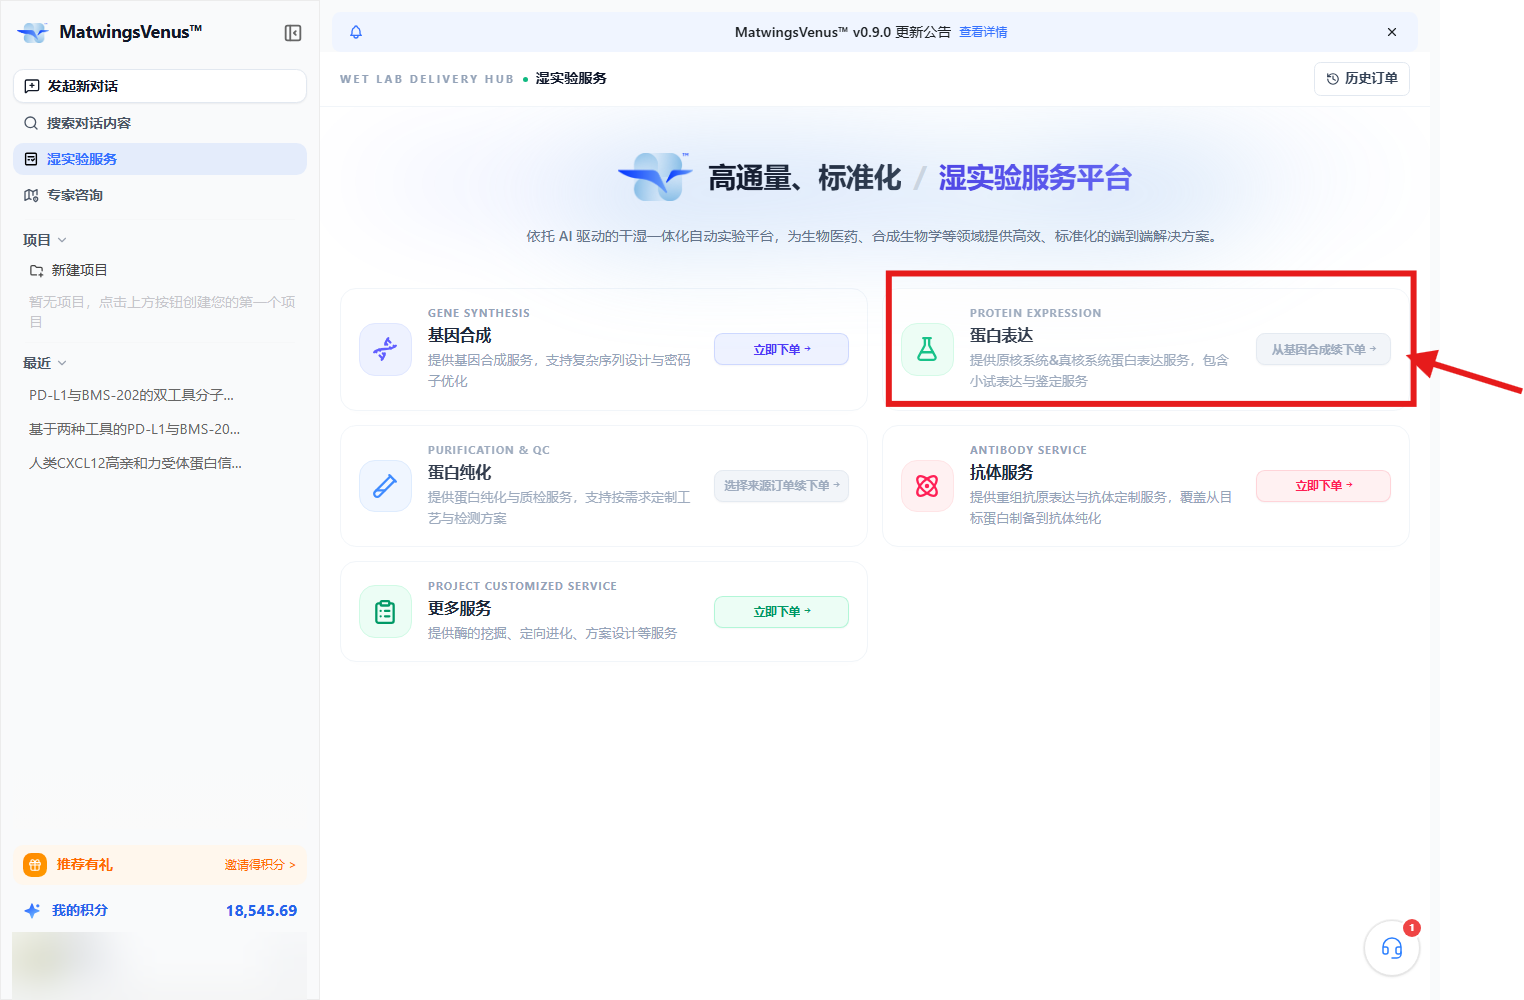Click the 抗体服务 card title
Viewport: 1524px width, 1000px height.
coord(1001,473)
